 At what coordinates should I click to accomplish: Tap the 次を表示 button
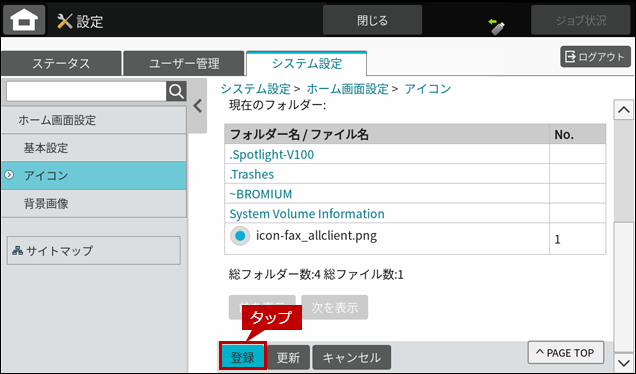pyautogui.click(x=335, y=307)
